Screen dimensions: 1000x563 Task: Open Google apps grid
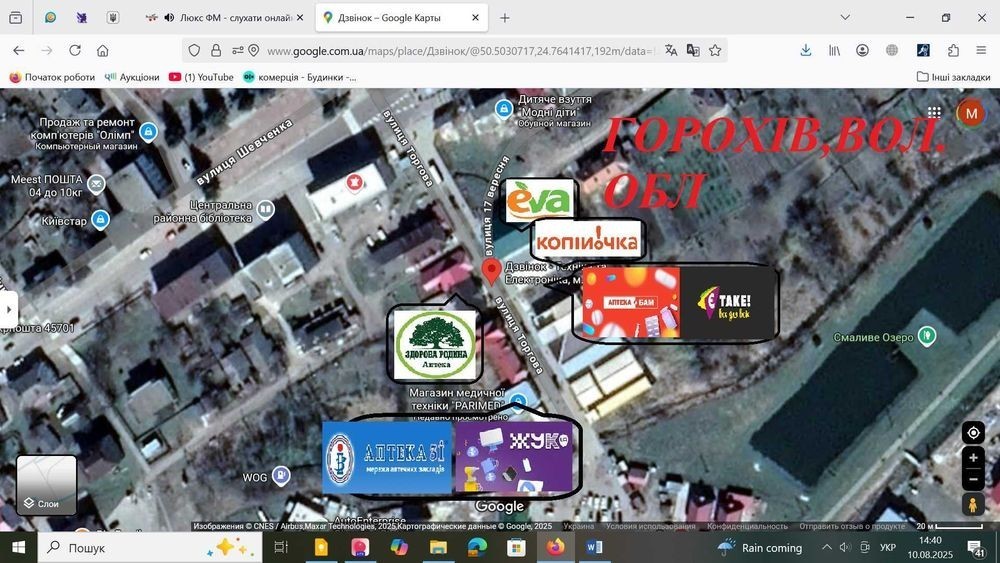point(934,113)
